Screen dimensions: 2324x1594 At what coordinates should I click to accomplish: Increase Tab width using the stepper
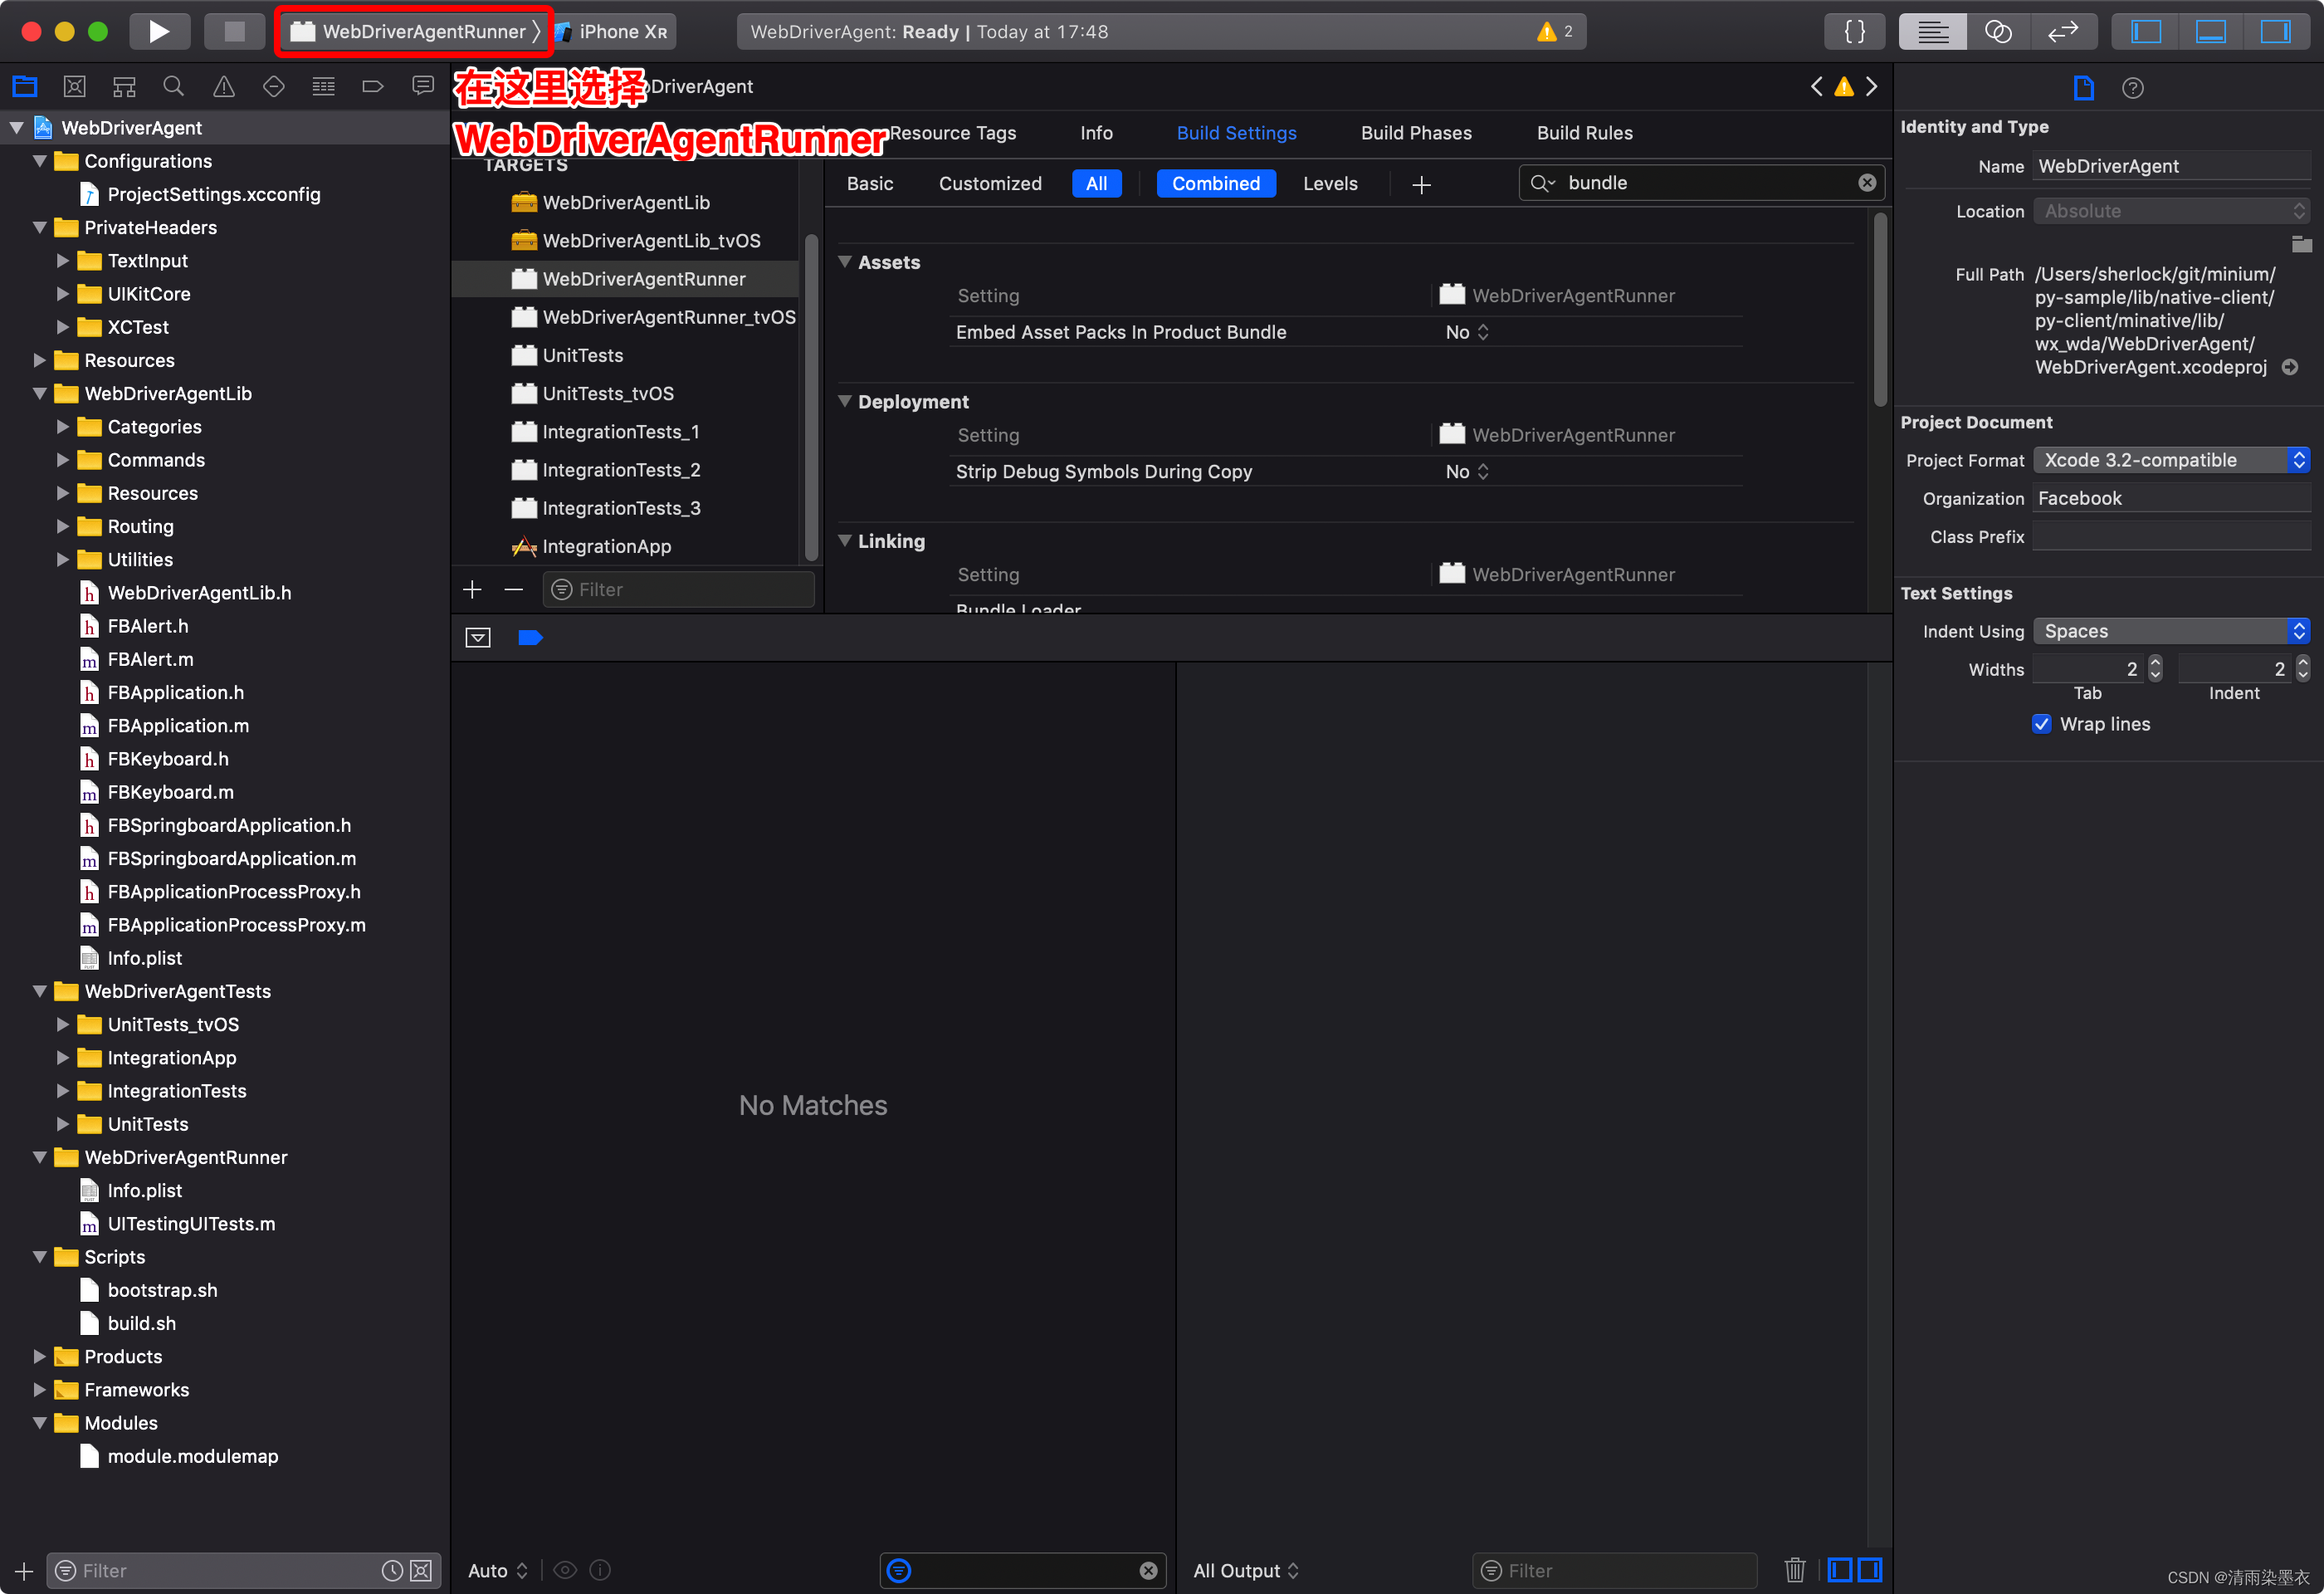2155,662
